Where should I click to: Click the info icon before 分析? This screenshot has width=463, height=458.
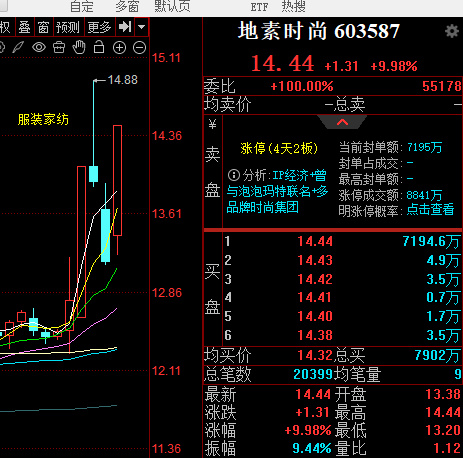click(x=234, y=175)
